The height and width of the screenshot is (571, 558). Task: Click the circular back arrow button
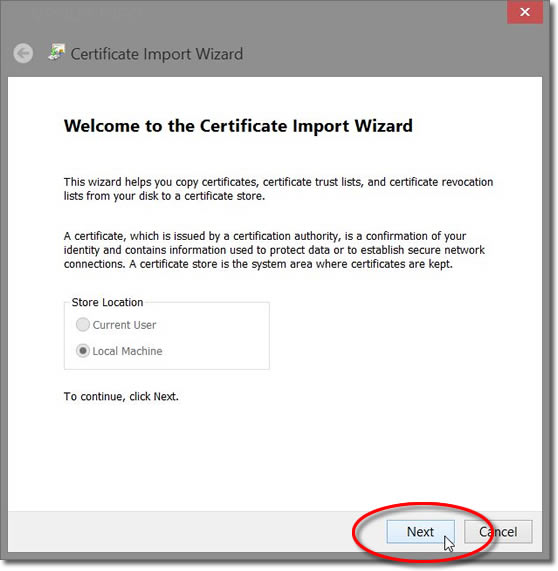[x=23, y=54]
